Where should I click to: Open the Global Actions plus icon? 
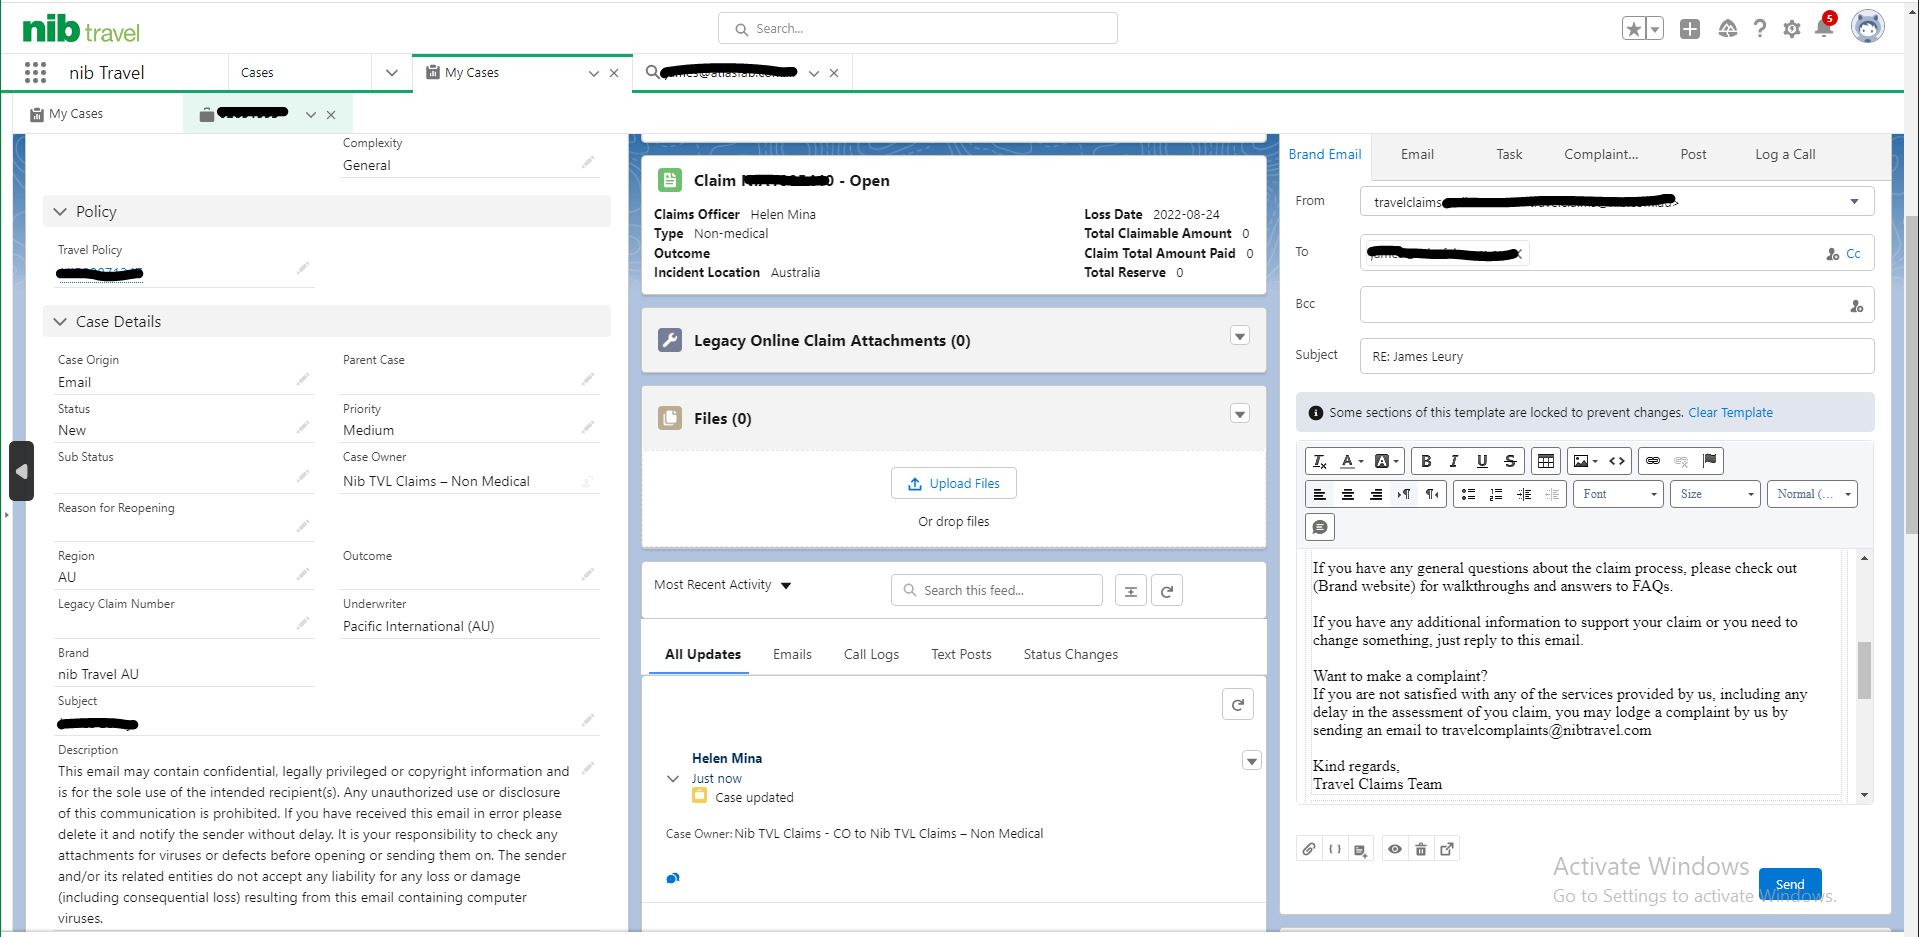[x=1690, y=29]
